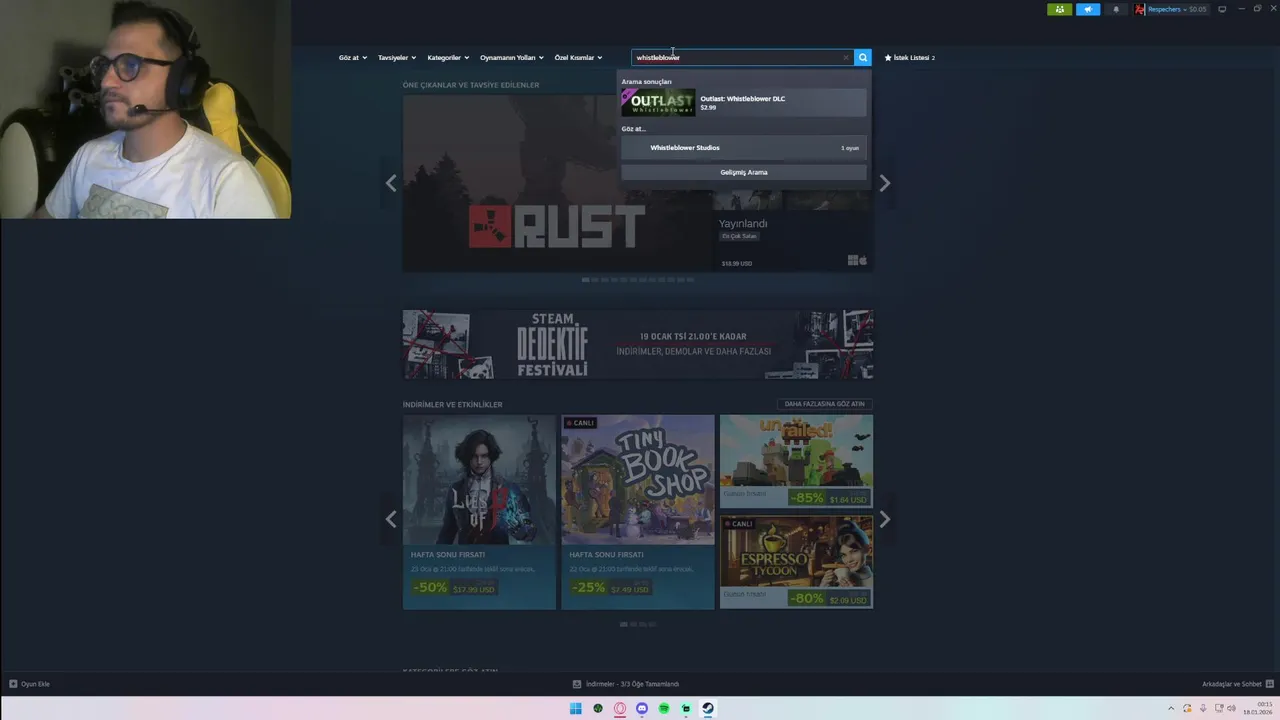Image resolution: width=1280 pixels, height=720 pixels.
Task: Click the Outlast Whistleblower thumbnail image
Action: 658,102
